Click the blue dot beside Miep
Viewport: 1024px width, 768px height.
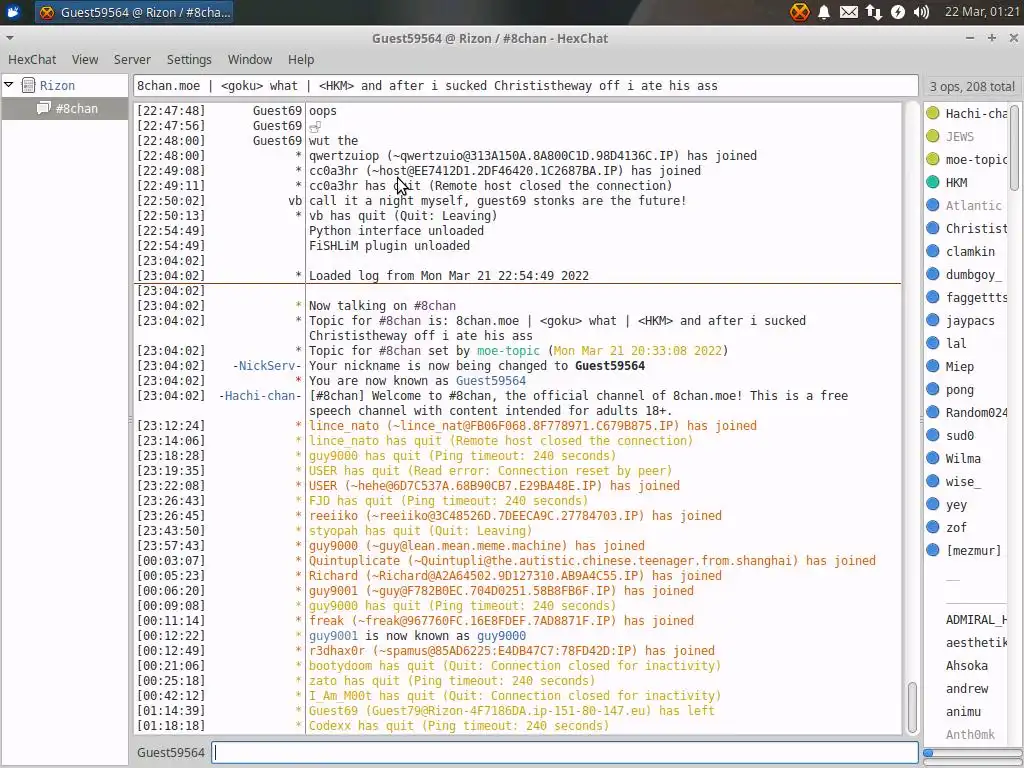tap(933, 366)
